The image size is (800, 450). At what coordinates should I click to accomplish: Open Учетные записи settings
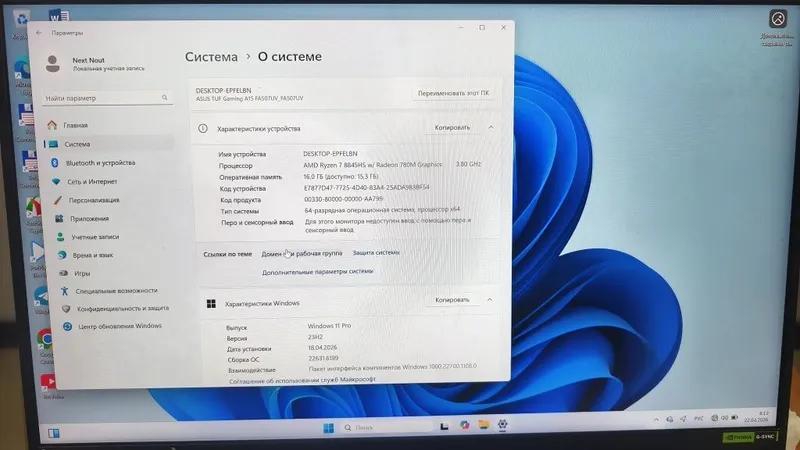(x=95, y=237)
